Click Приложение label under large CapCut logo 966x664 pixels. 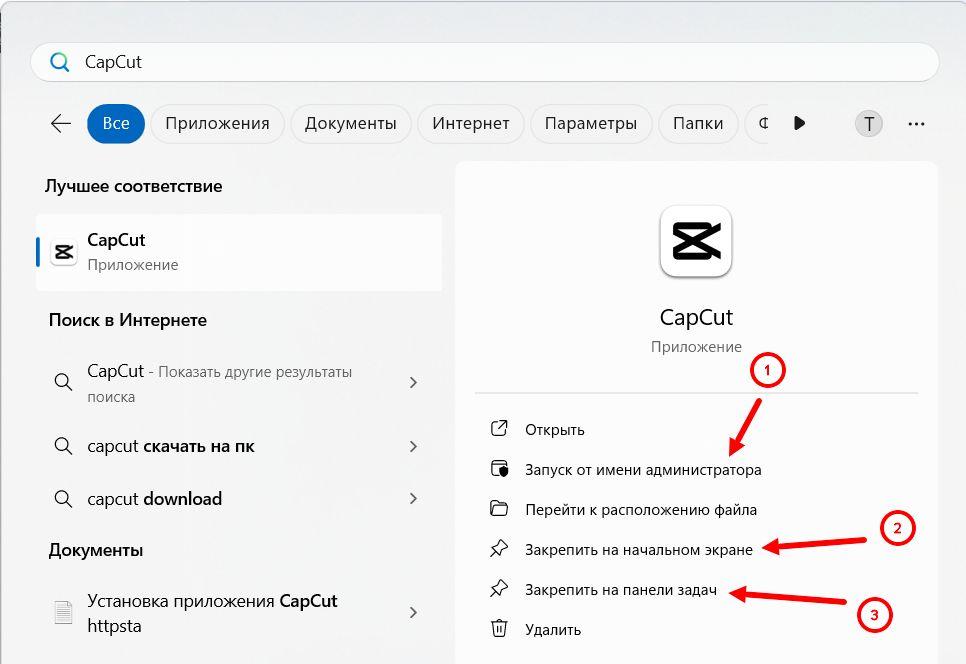coord(696,347)
